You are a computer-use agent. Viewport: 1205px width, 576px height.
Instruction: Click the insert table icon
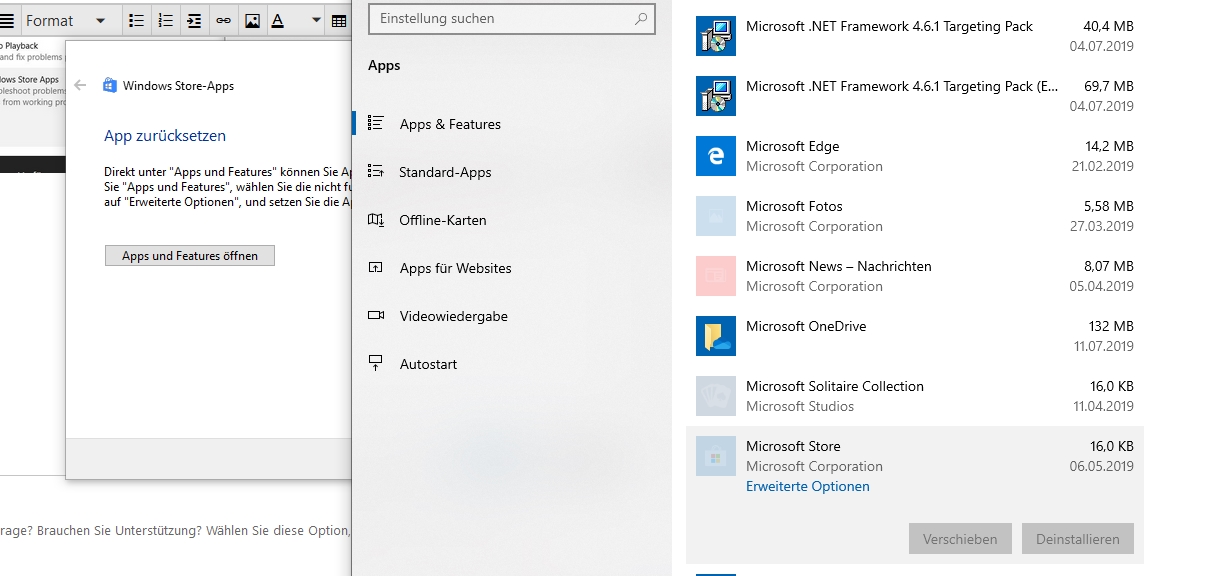click(x=339, y=20)
